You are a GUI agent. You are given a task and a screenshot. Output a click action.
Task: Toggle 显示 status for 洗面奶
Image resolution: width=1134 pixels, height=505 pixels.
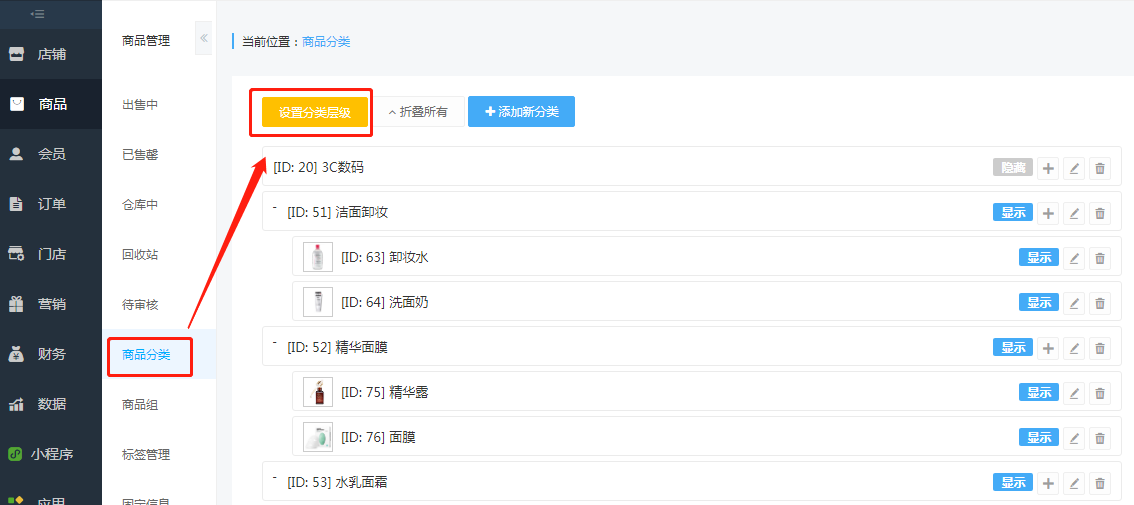1039,302
